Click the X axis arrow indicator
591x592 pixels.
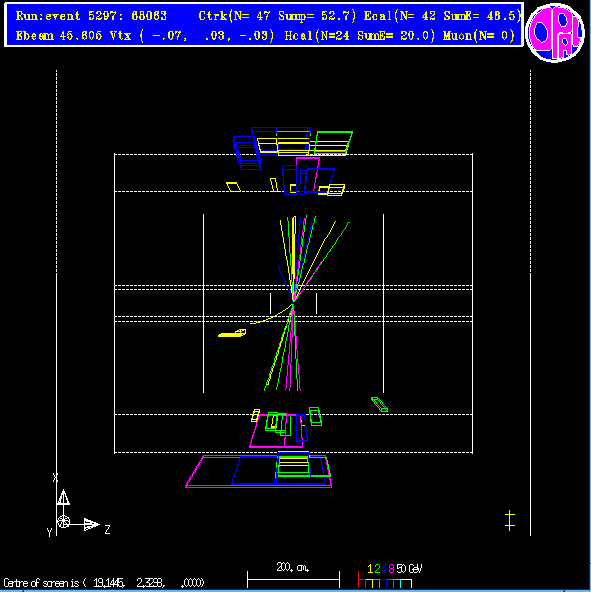[x=63, y=497]
